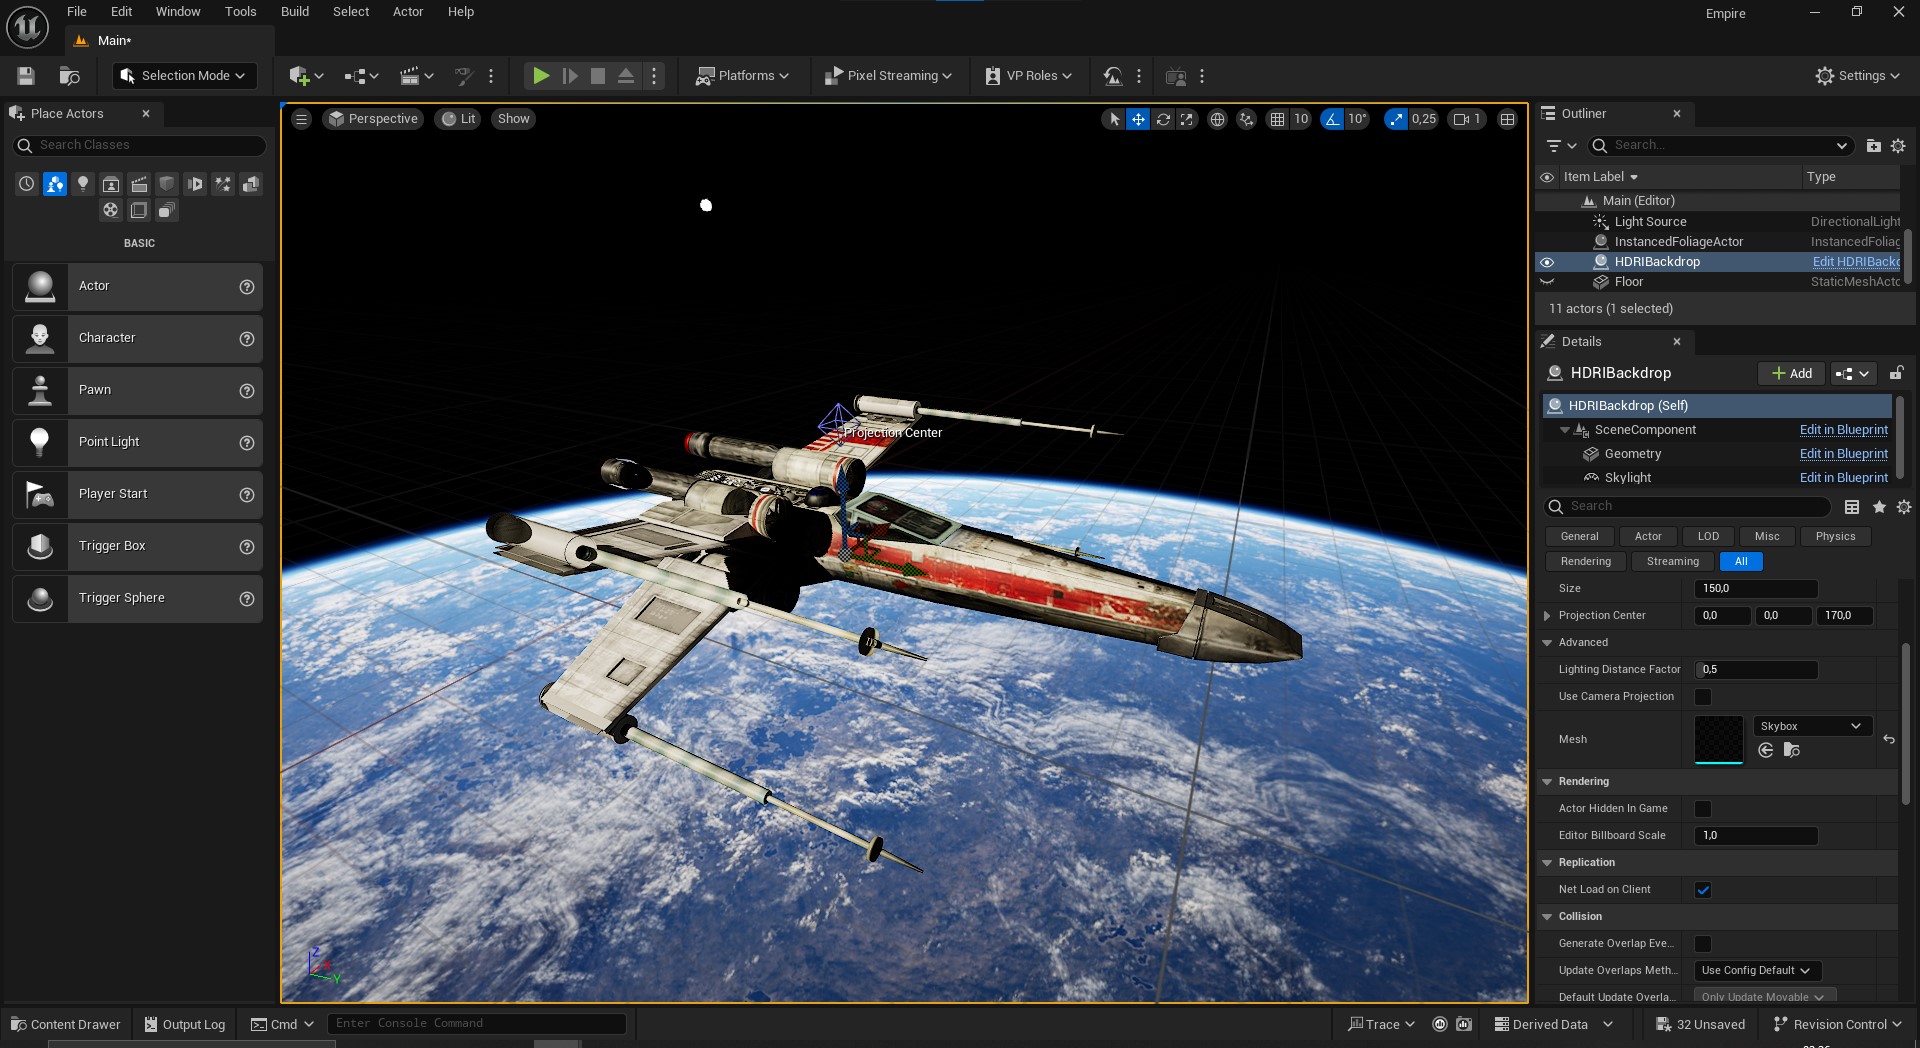Open Skybox mesh dropdown
Screen dimensions: 1920x1048
[1810, 726]
